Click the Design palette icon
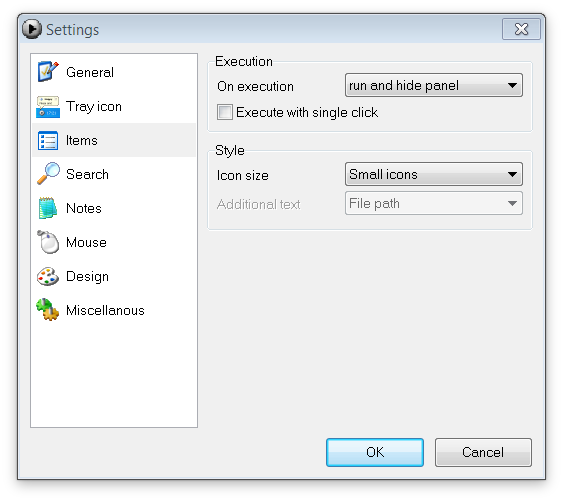 tap(48, 276)
